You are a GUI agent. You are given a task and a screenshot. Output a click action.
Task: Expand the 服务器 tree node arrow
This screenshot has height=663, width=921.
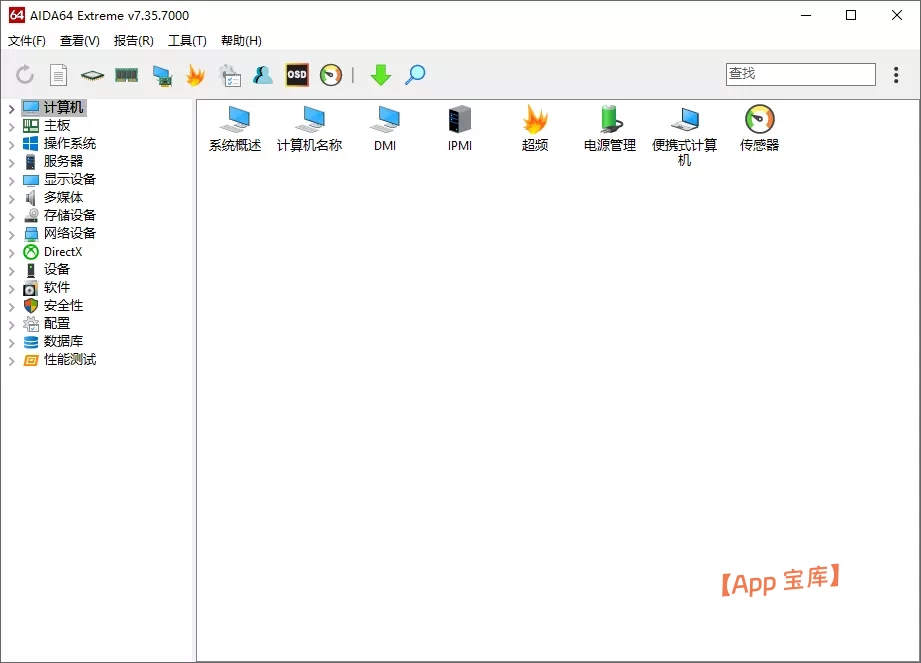[11, 162]
